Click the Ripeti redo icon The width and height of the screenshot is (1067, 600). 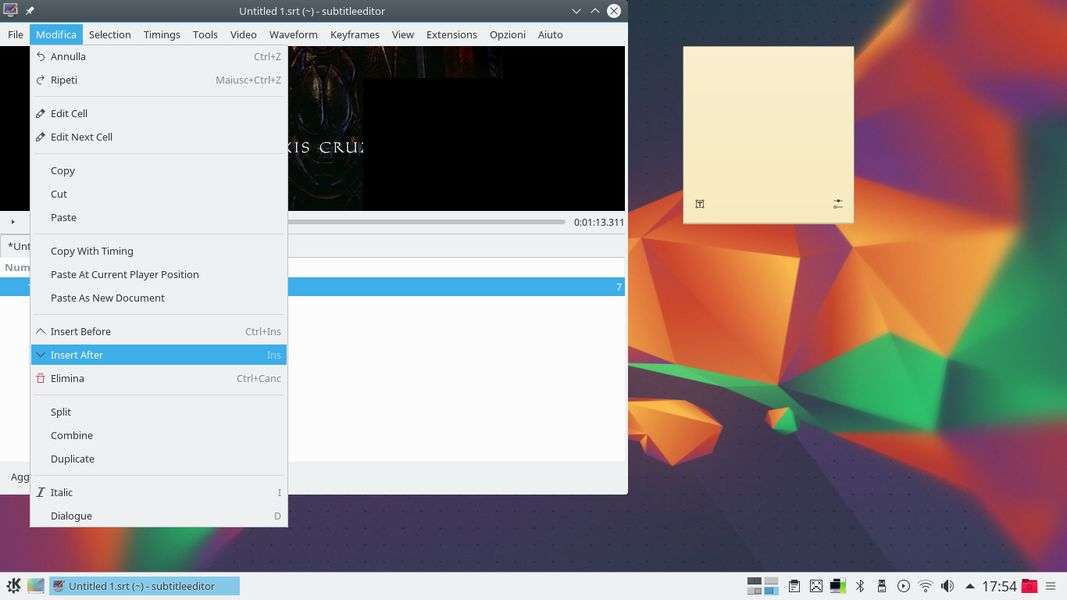click(x=40, y=80)
